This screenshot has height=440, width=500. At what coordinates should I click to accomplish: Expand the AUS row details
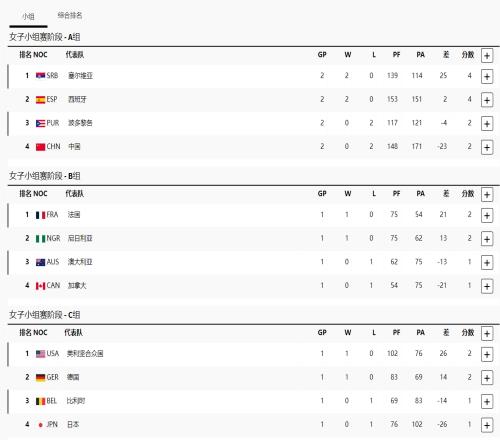(487, 263)
